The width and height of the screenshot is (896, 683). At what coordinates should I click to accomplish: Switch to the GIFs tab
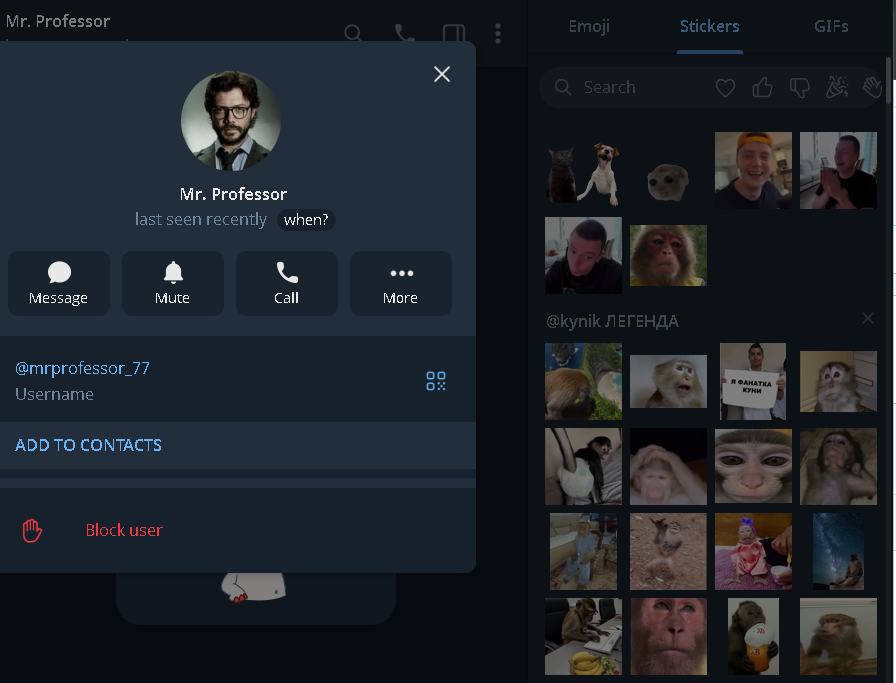[831, 26]
